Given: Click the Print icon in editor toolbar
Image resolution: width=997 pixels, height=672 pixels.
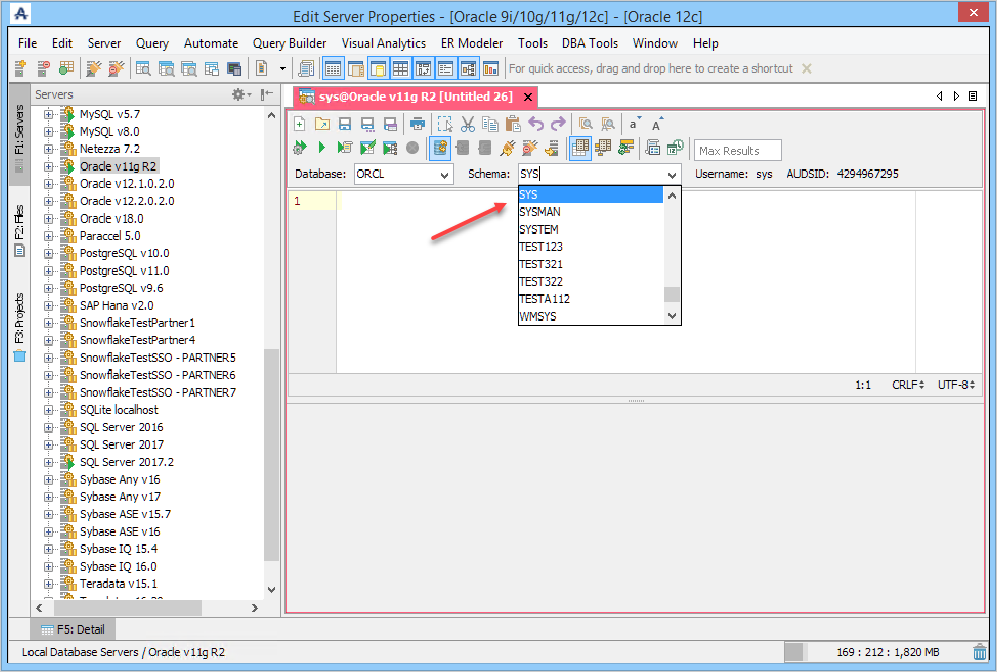Looking at the screenshot, I should [x=417, y=124].
